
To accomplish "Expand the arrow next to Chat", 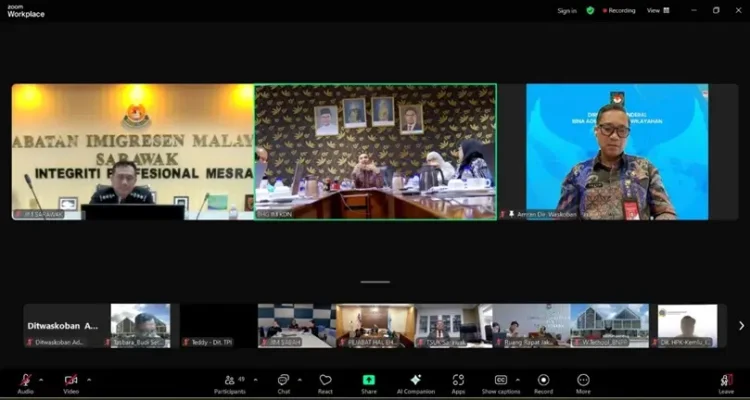I will 300,379.
